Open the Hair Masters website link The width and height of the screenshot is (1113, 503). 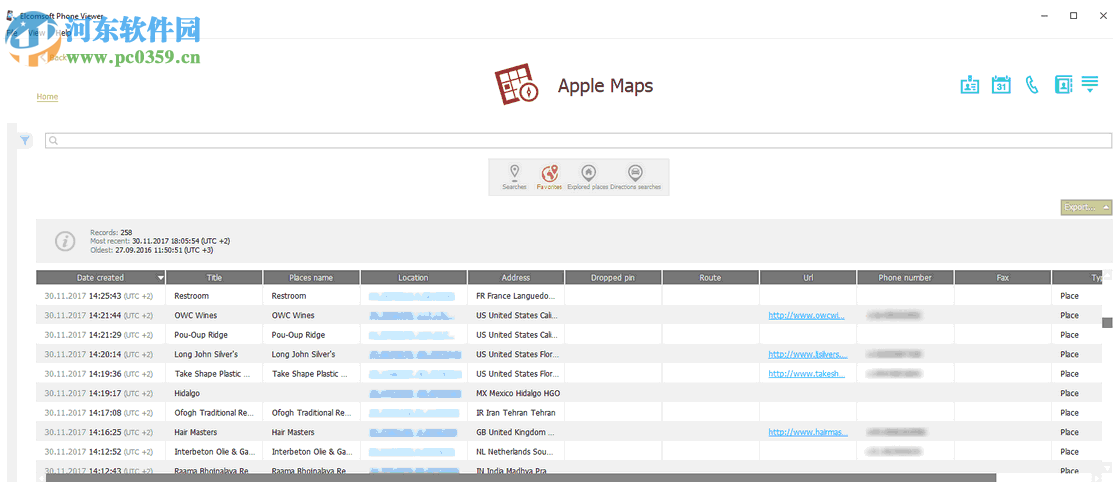tap(808, 432)
